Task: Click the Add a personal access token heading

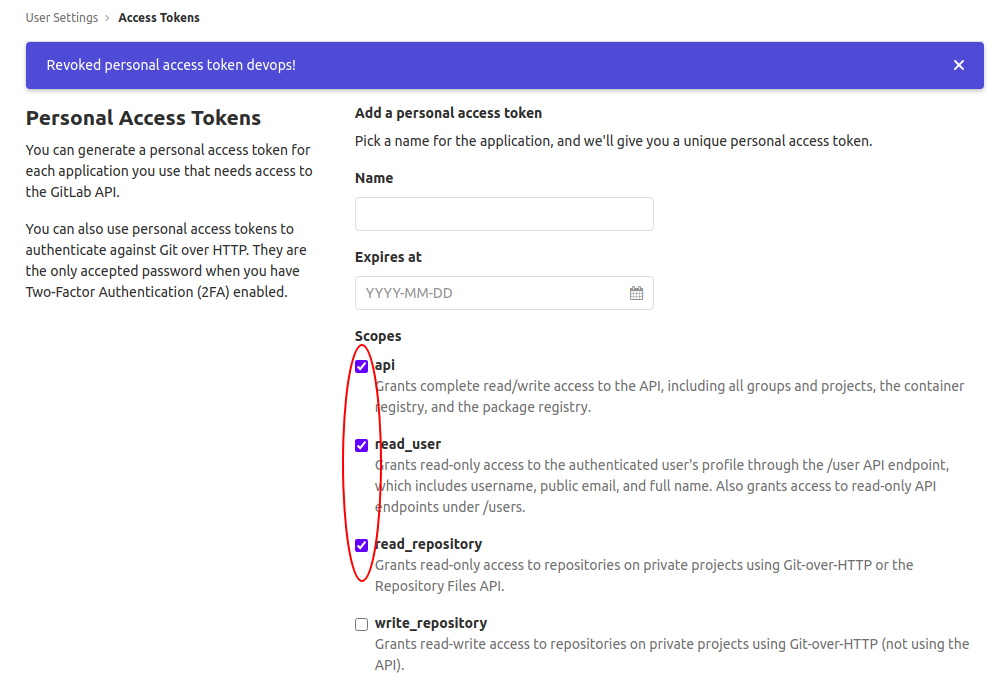Action: [x=448, y=113]
